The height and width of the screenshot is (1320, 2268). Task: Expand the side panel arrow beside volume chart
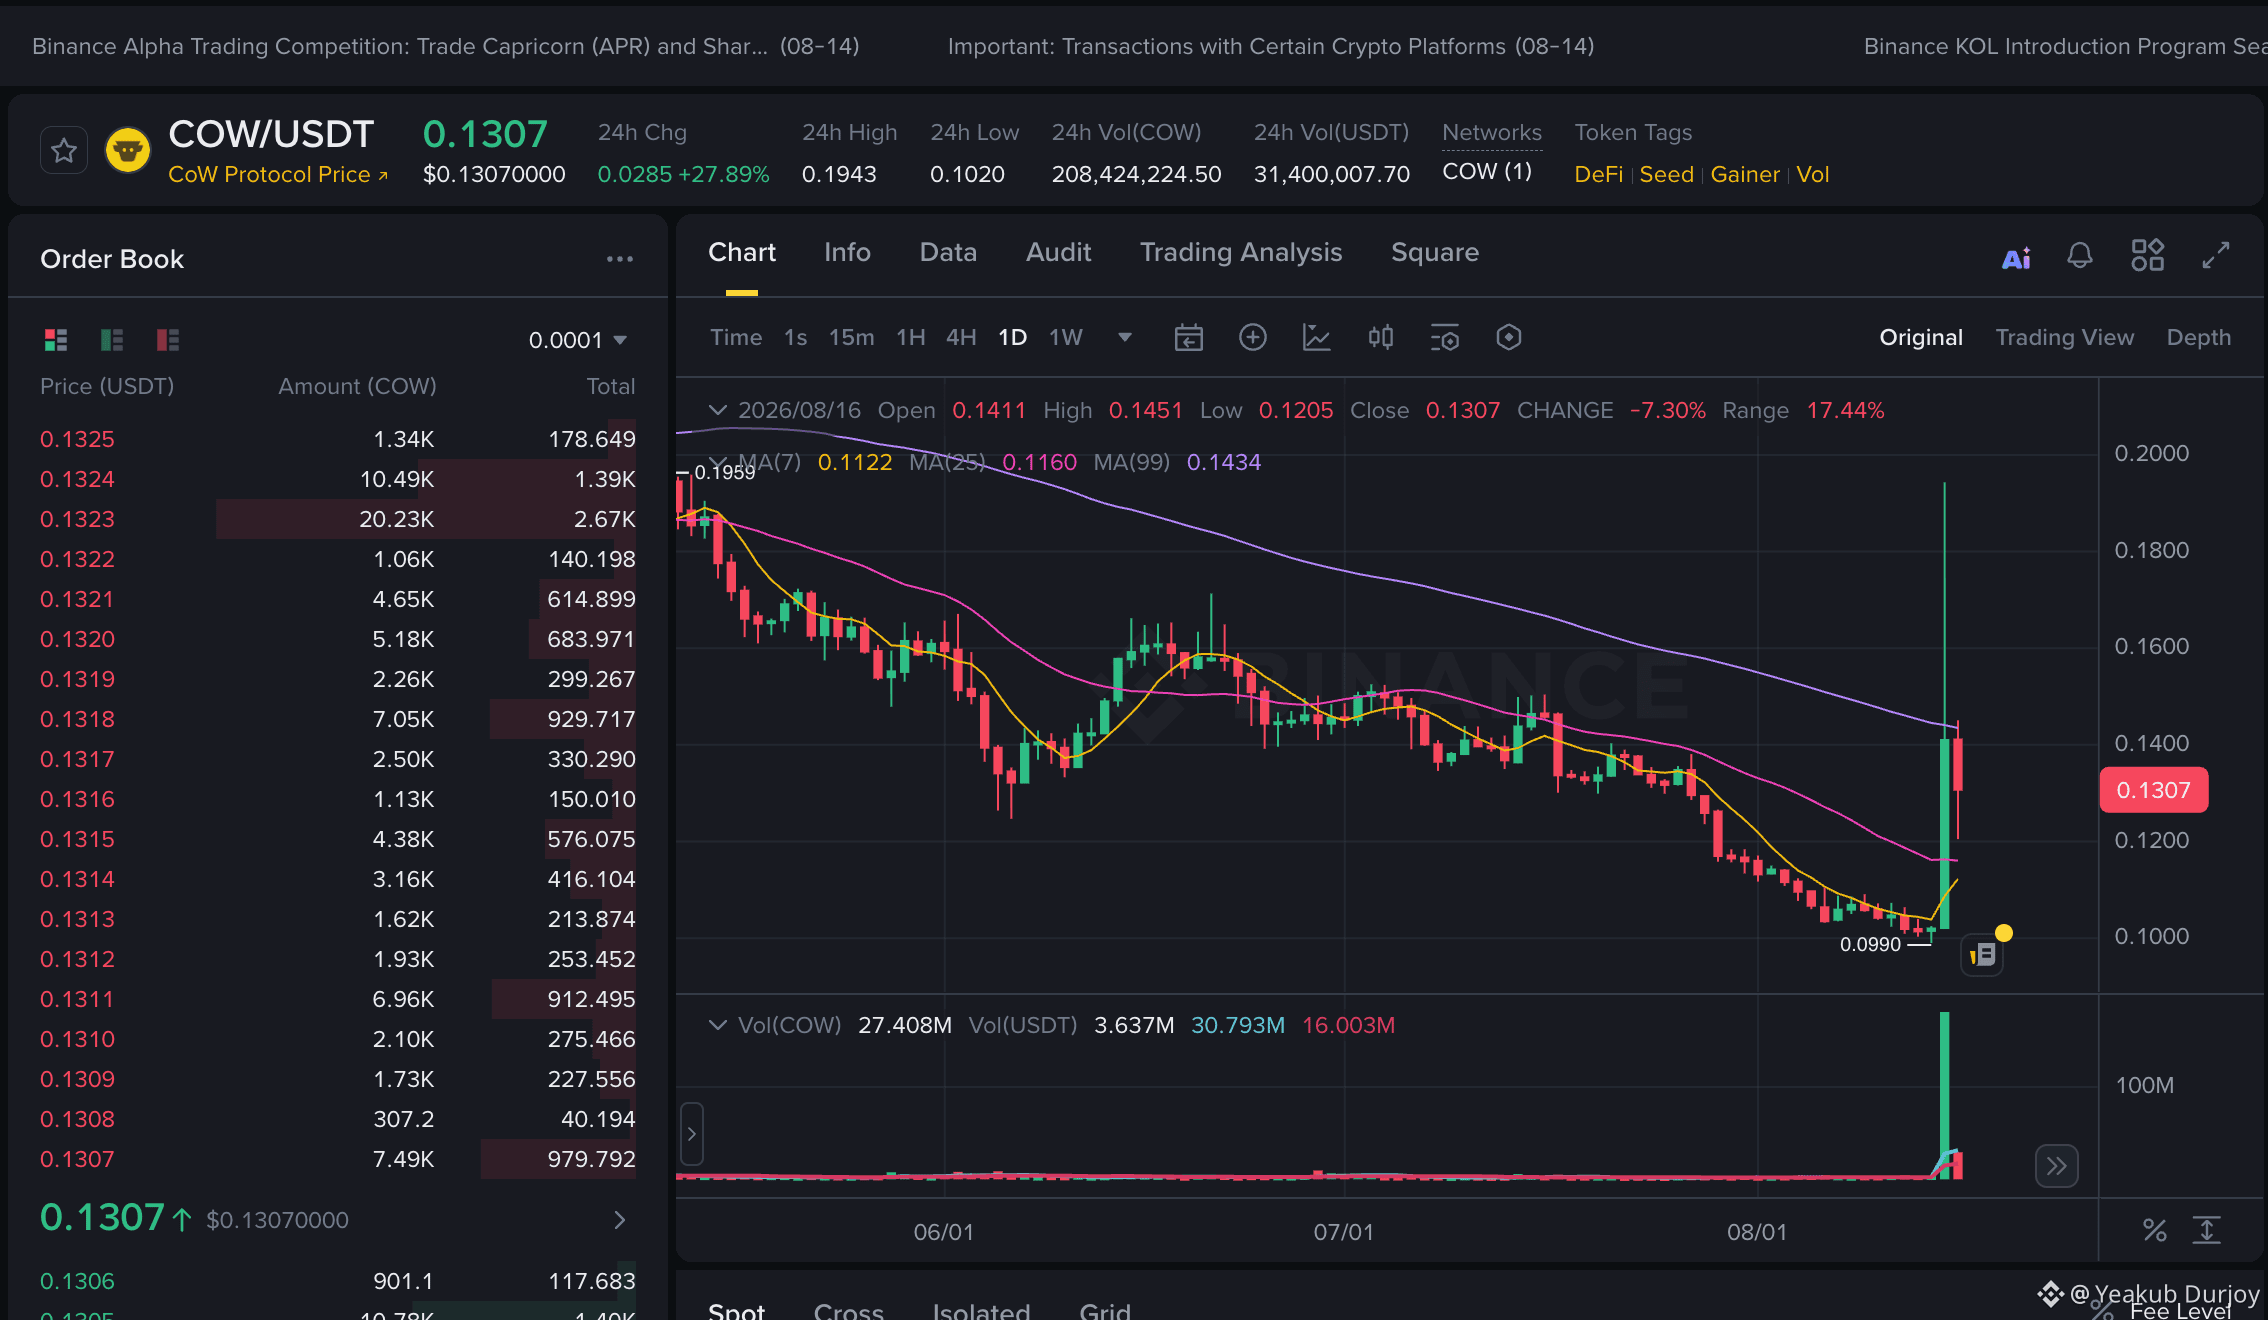pos(691,1134)
